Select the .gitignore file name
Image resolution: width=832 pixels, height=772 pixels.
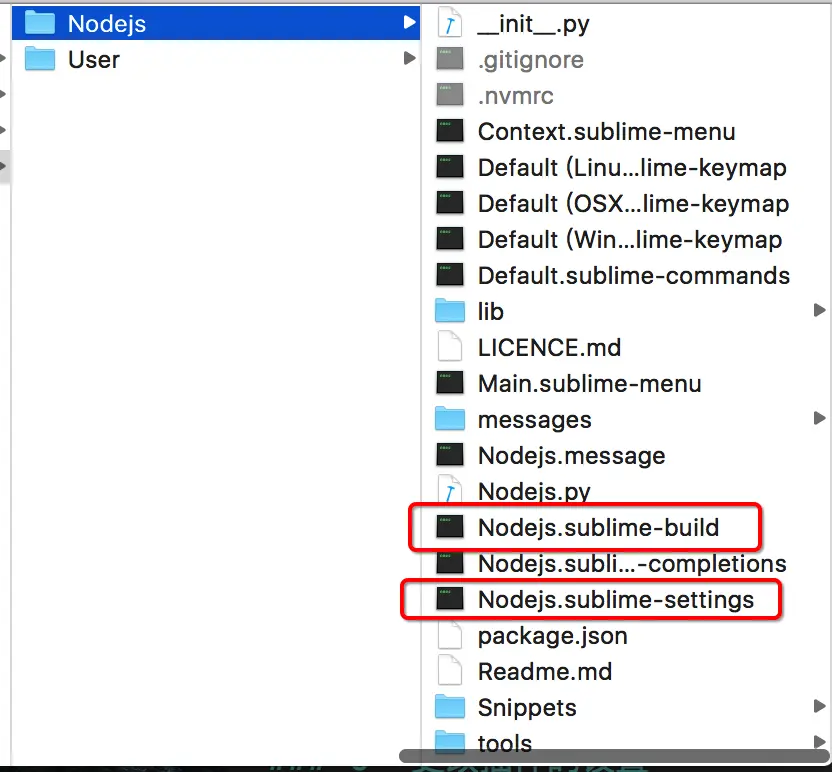[x=531, y=60]
